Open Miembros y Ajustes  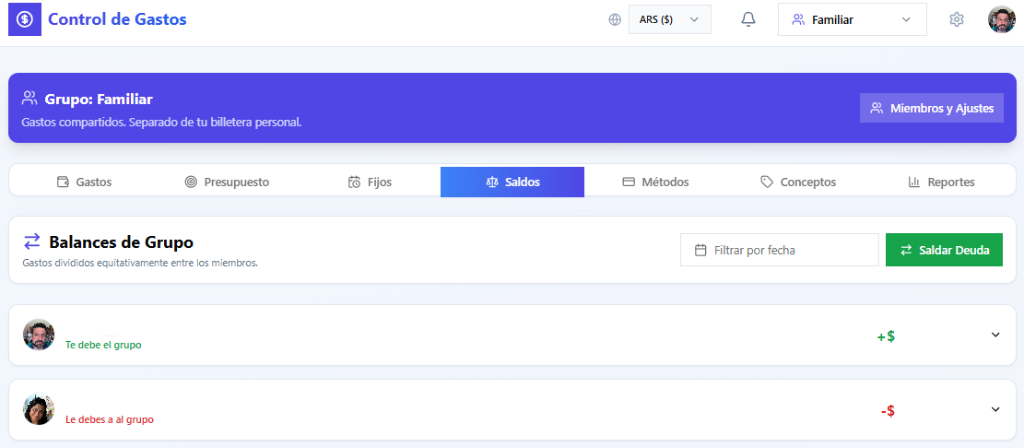(x=931, y=108)
